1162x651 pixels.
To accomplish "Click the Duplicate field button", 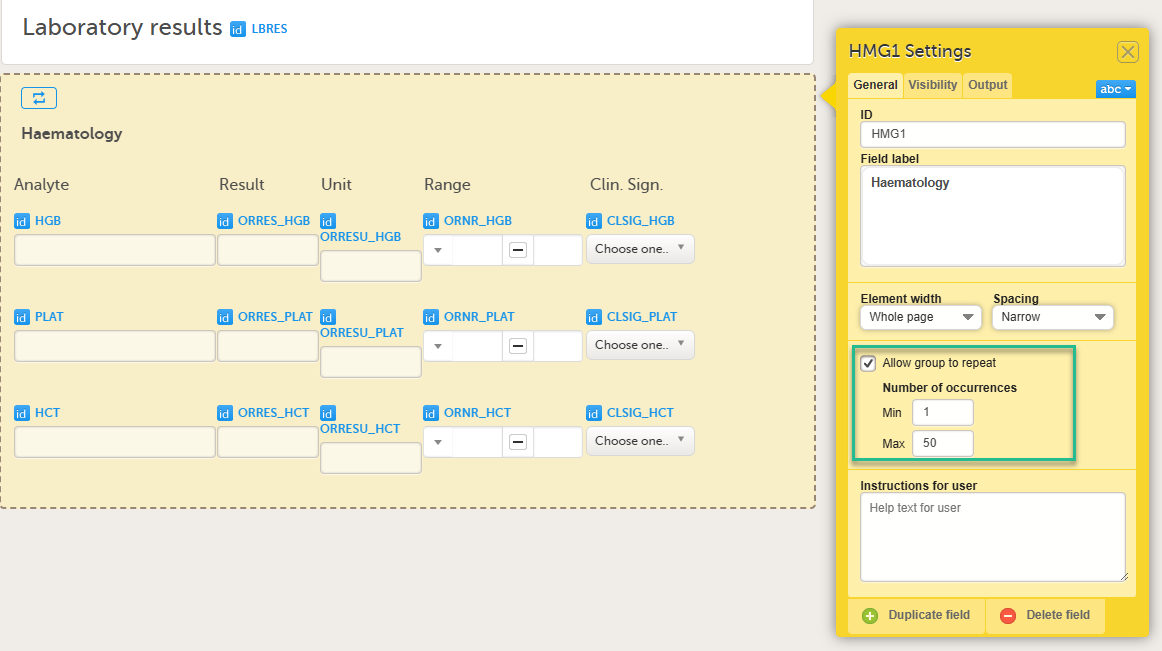I will [x=917, y=615].
